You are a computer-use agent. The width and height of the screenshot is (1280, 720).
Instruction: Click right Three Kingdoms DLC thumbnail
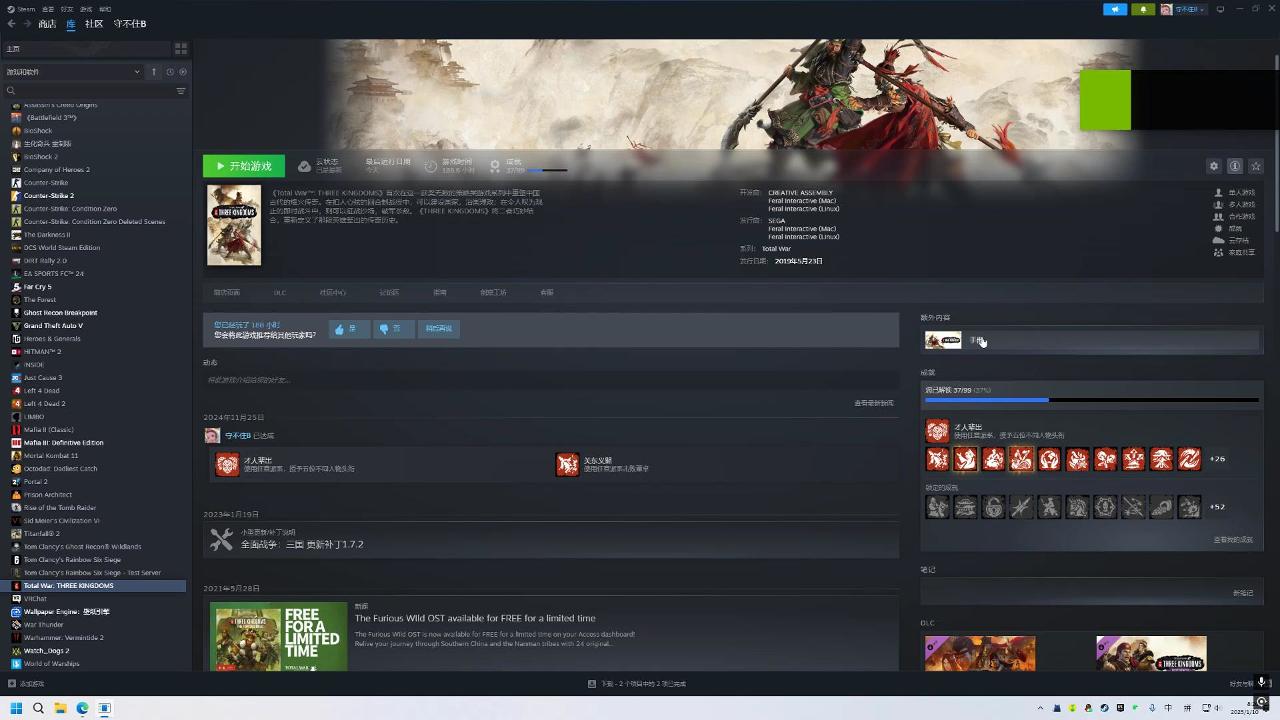click(1151, 654)
